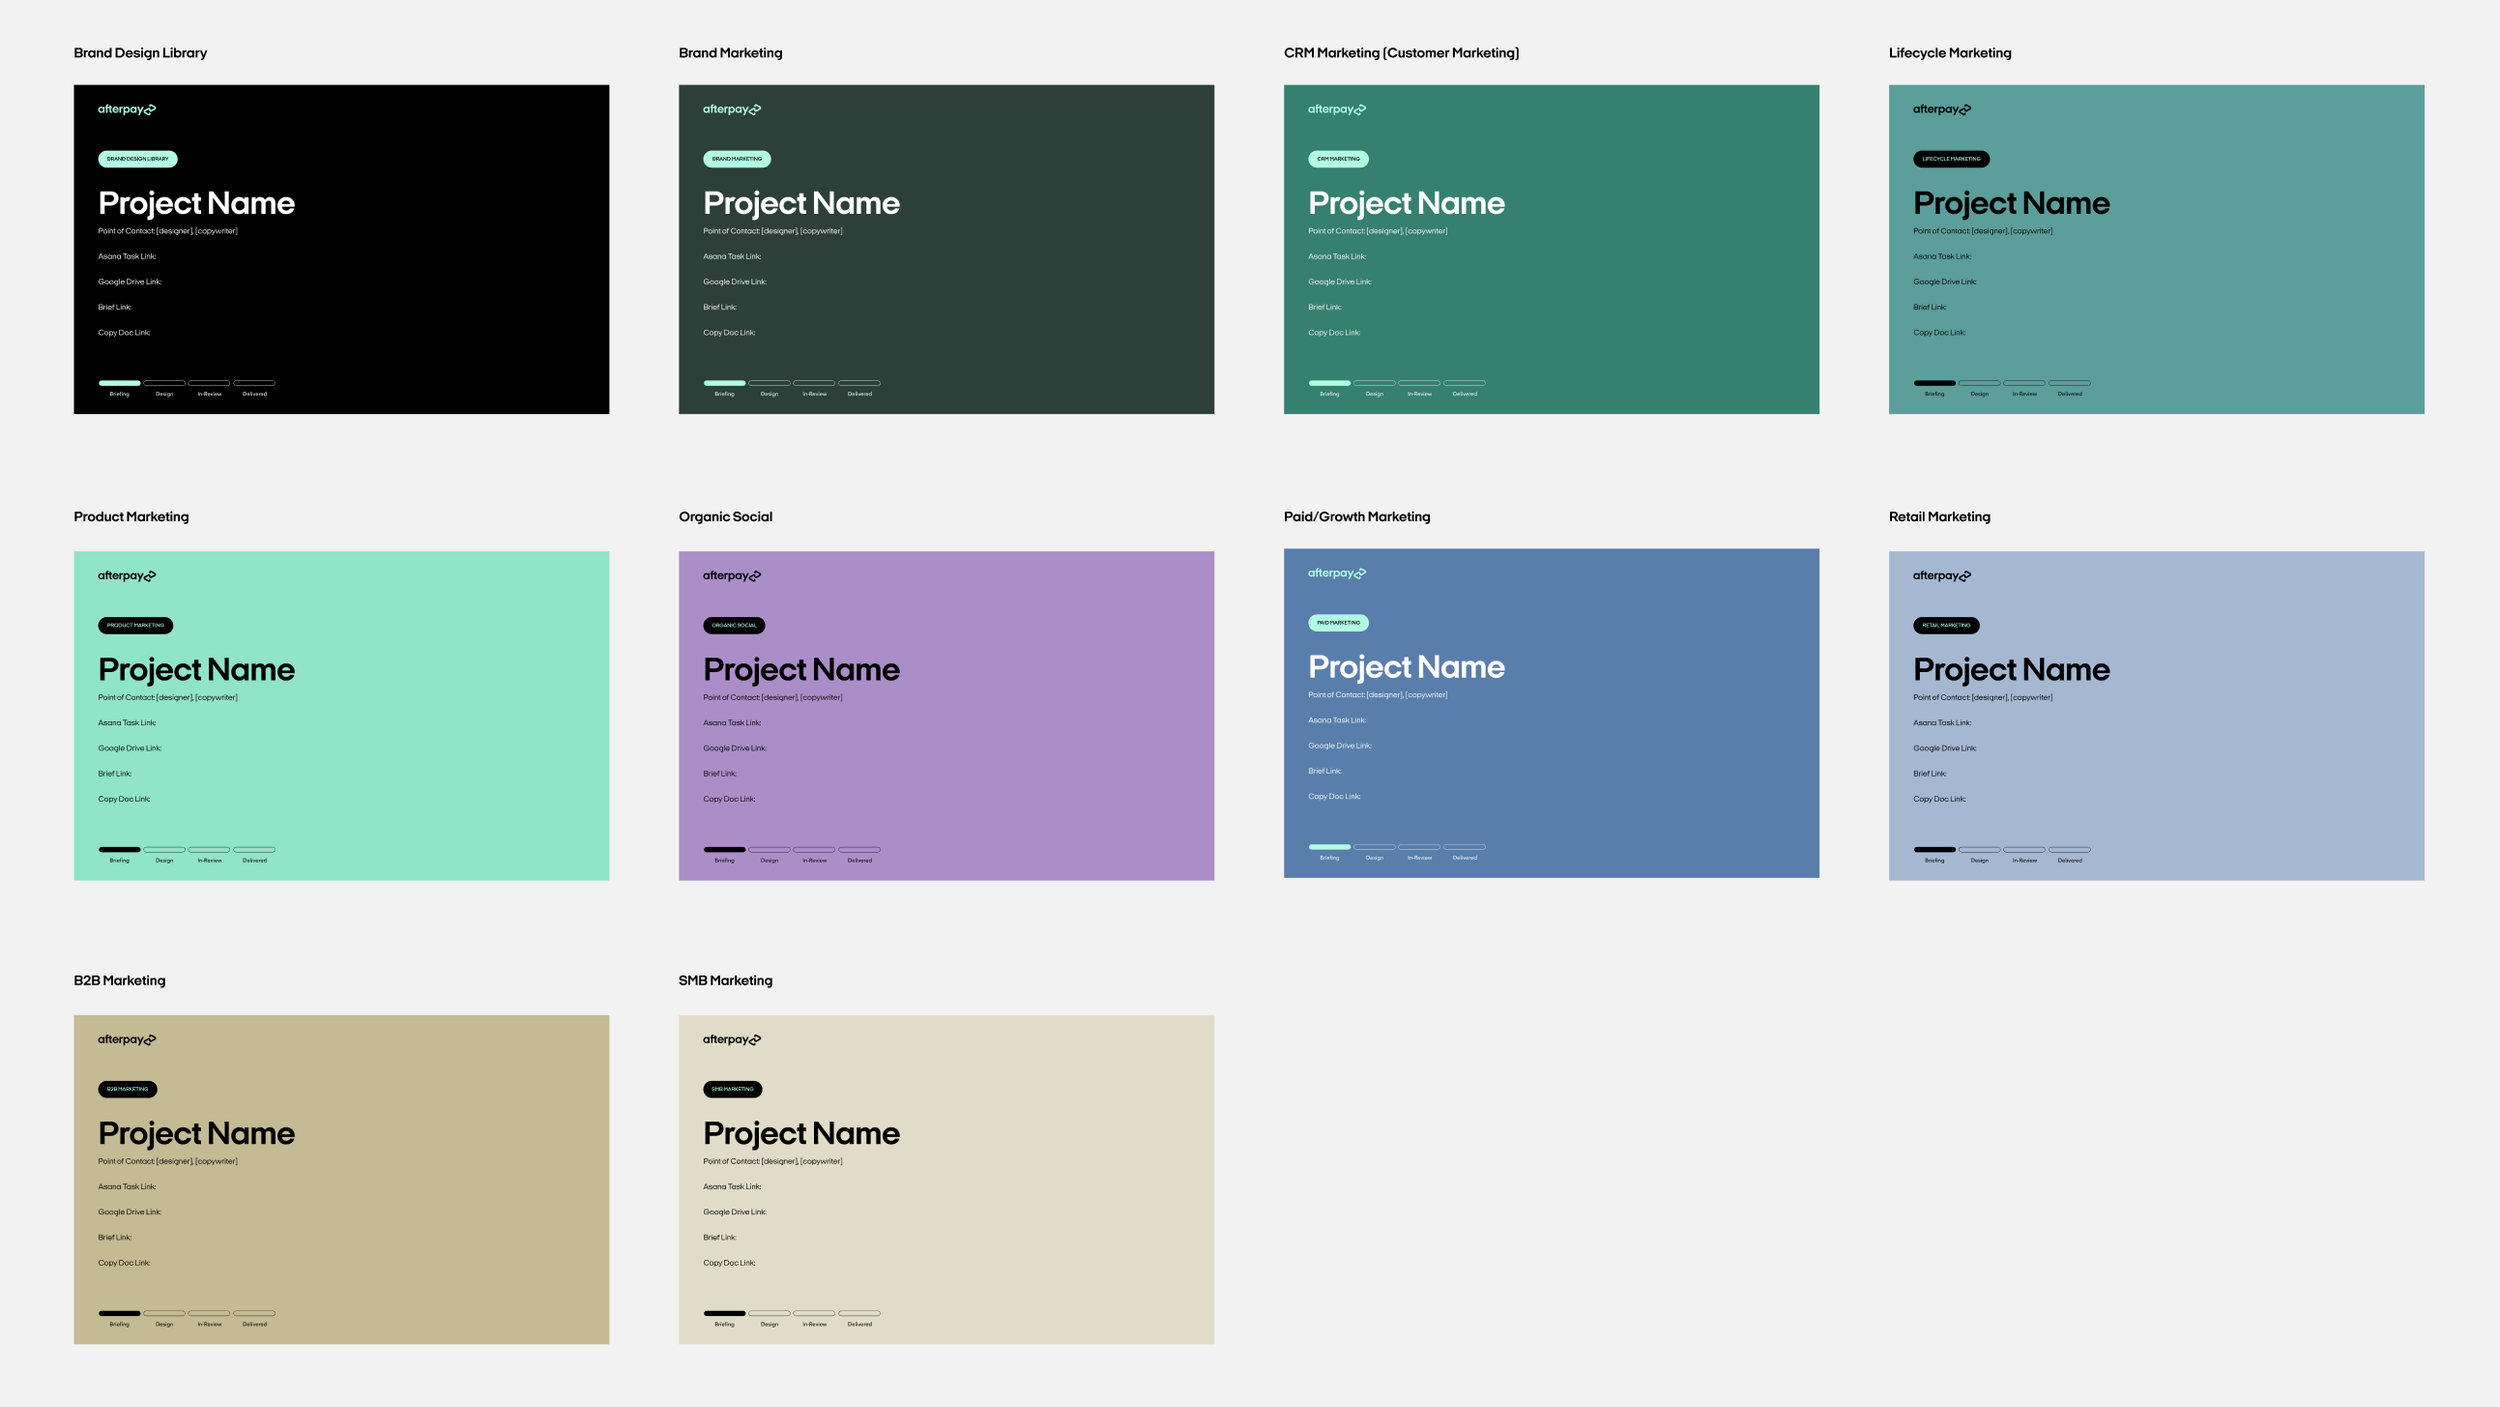2500x1407 pixels.
Task: Select the "Brand Marketing" frame title
Action: 730,53
